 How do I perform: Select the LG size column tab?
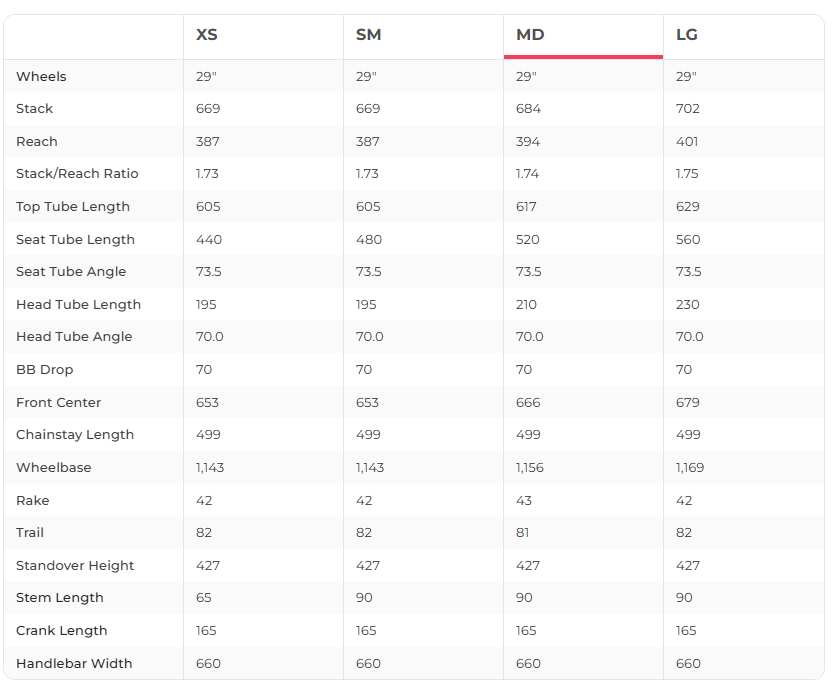click(x=687, y=35)
